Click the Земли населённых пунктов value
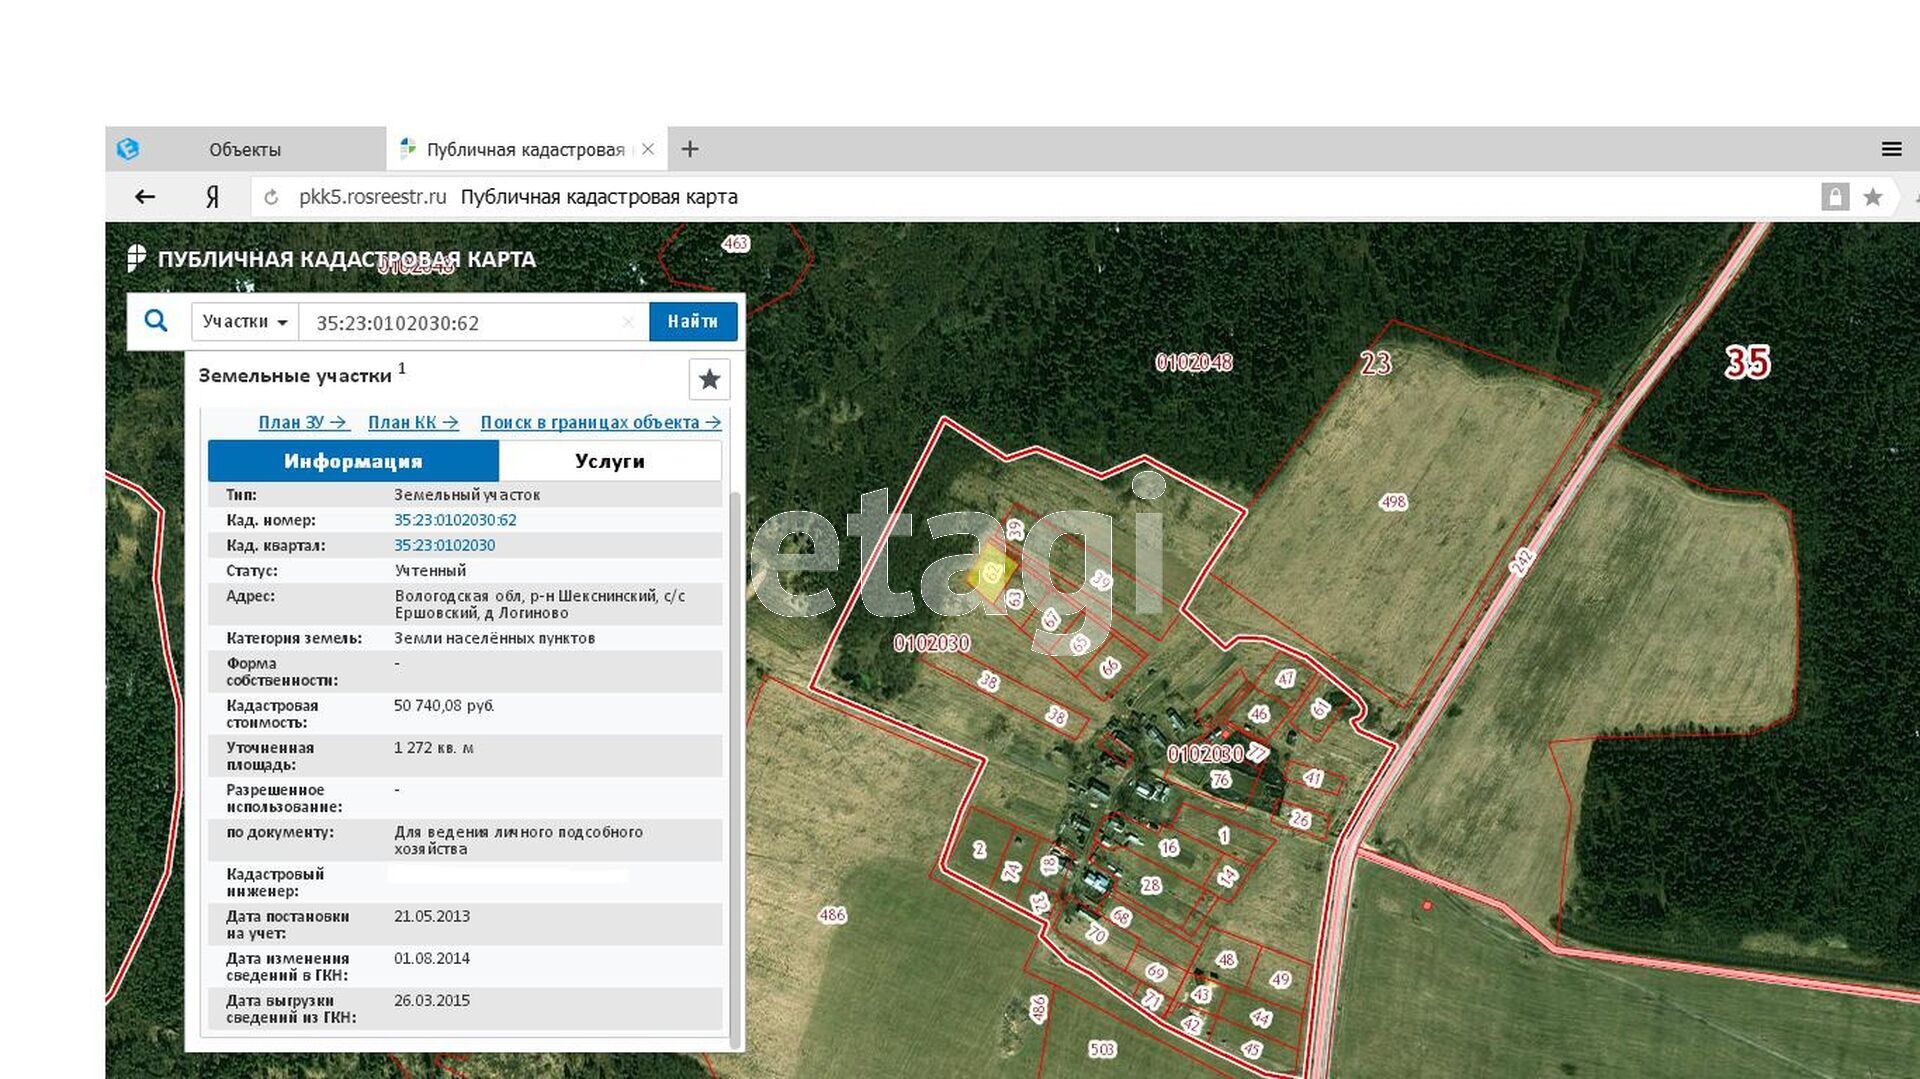 pos(494,638)
